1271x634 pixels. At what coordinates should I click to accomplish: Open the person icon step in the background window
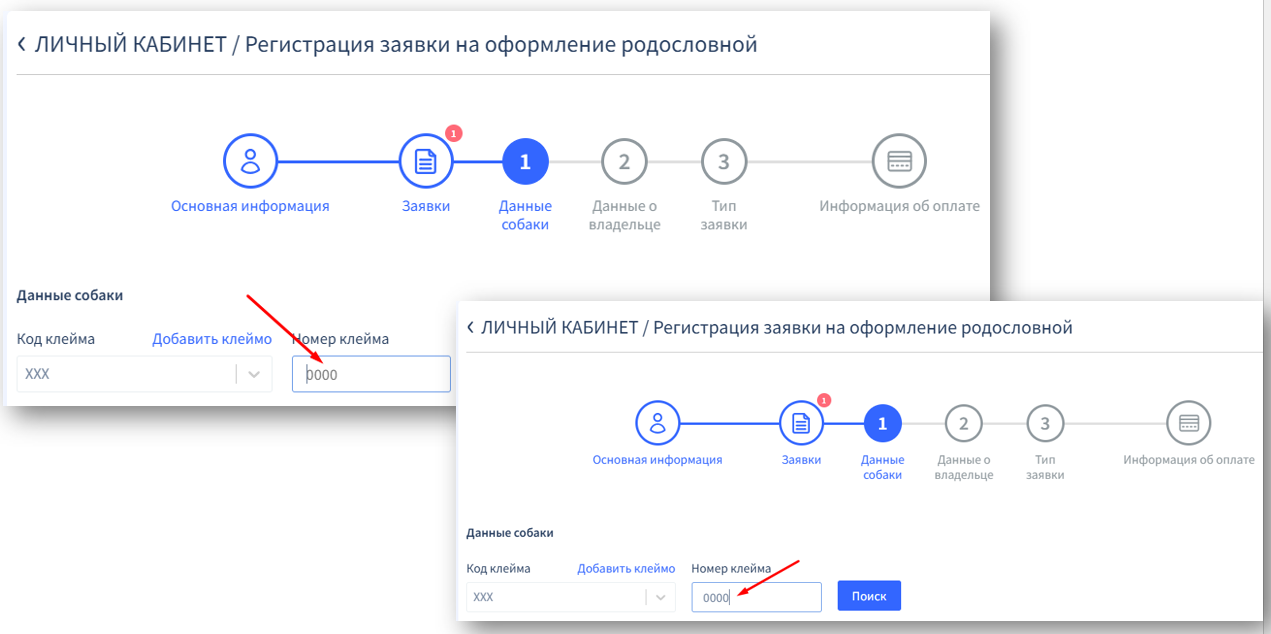tap(250, 161)
